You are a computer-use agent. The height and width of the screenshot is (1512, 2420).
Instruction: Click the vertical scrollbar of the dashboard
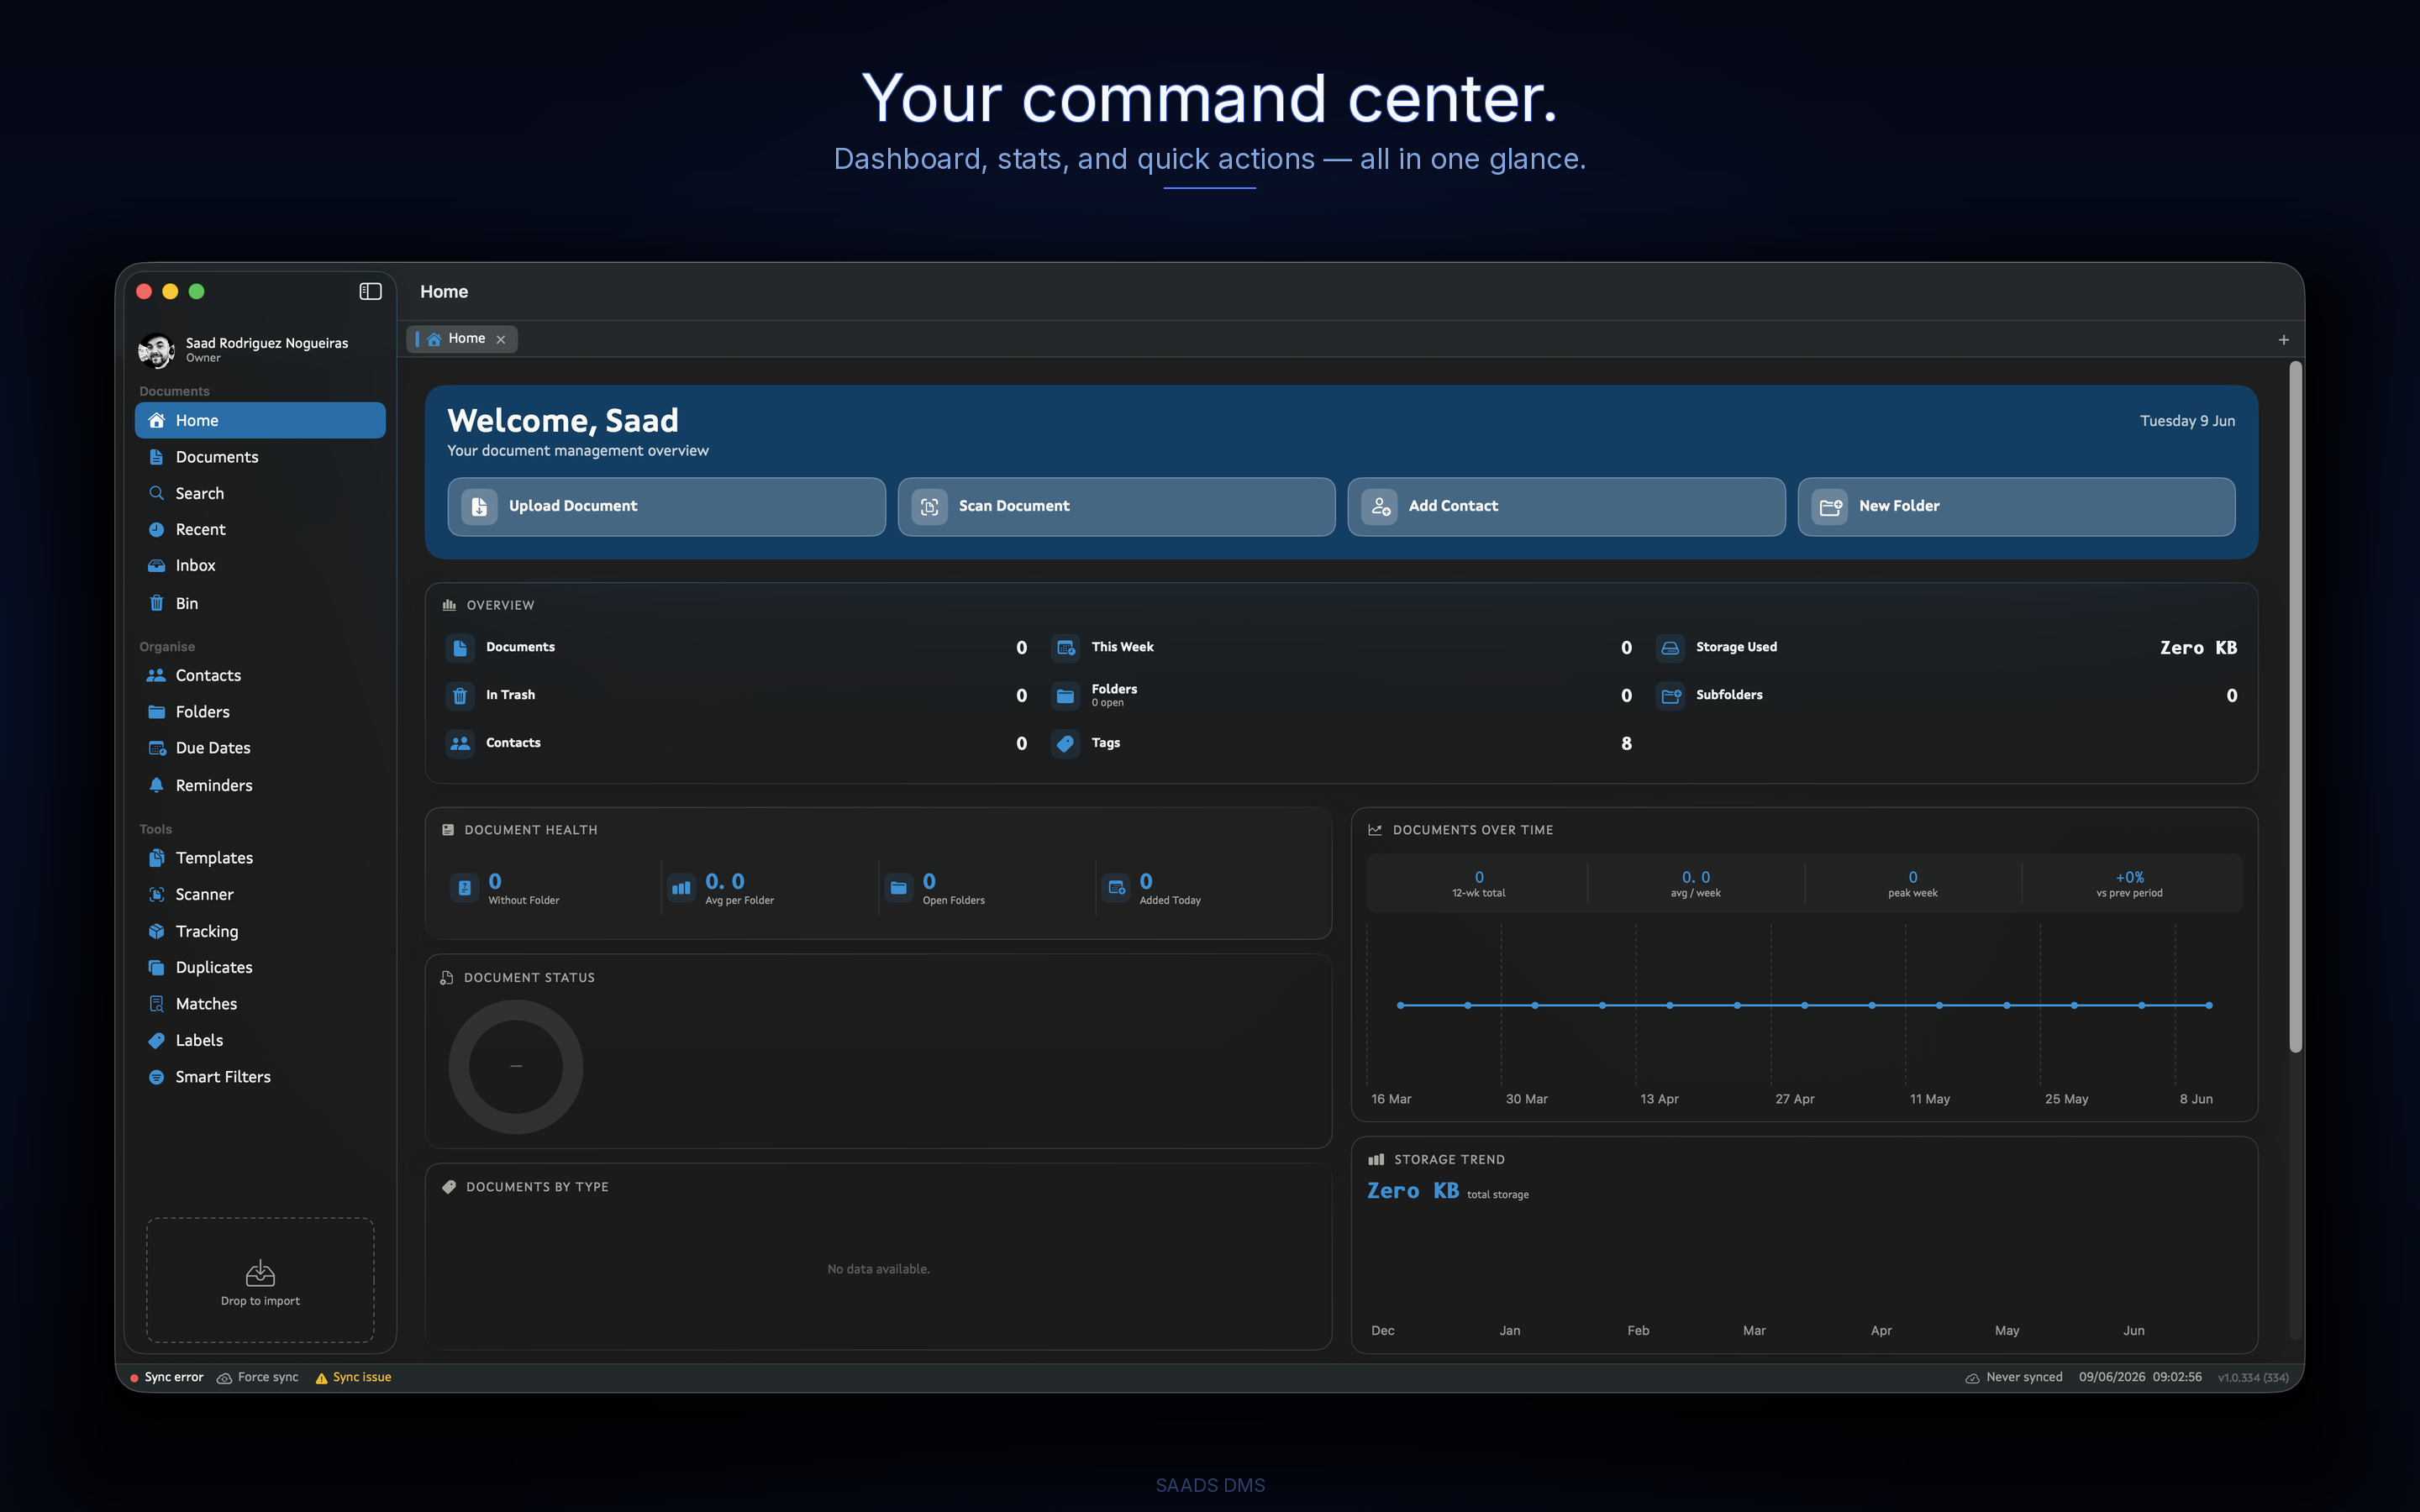coord(2296,706)
